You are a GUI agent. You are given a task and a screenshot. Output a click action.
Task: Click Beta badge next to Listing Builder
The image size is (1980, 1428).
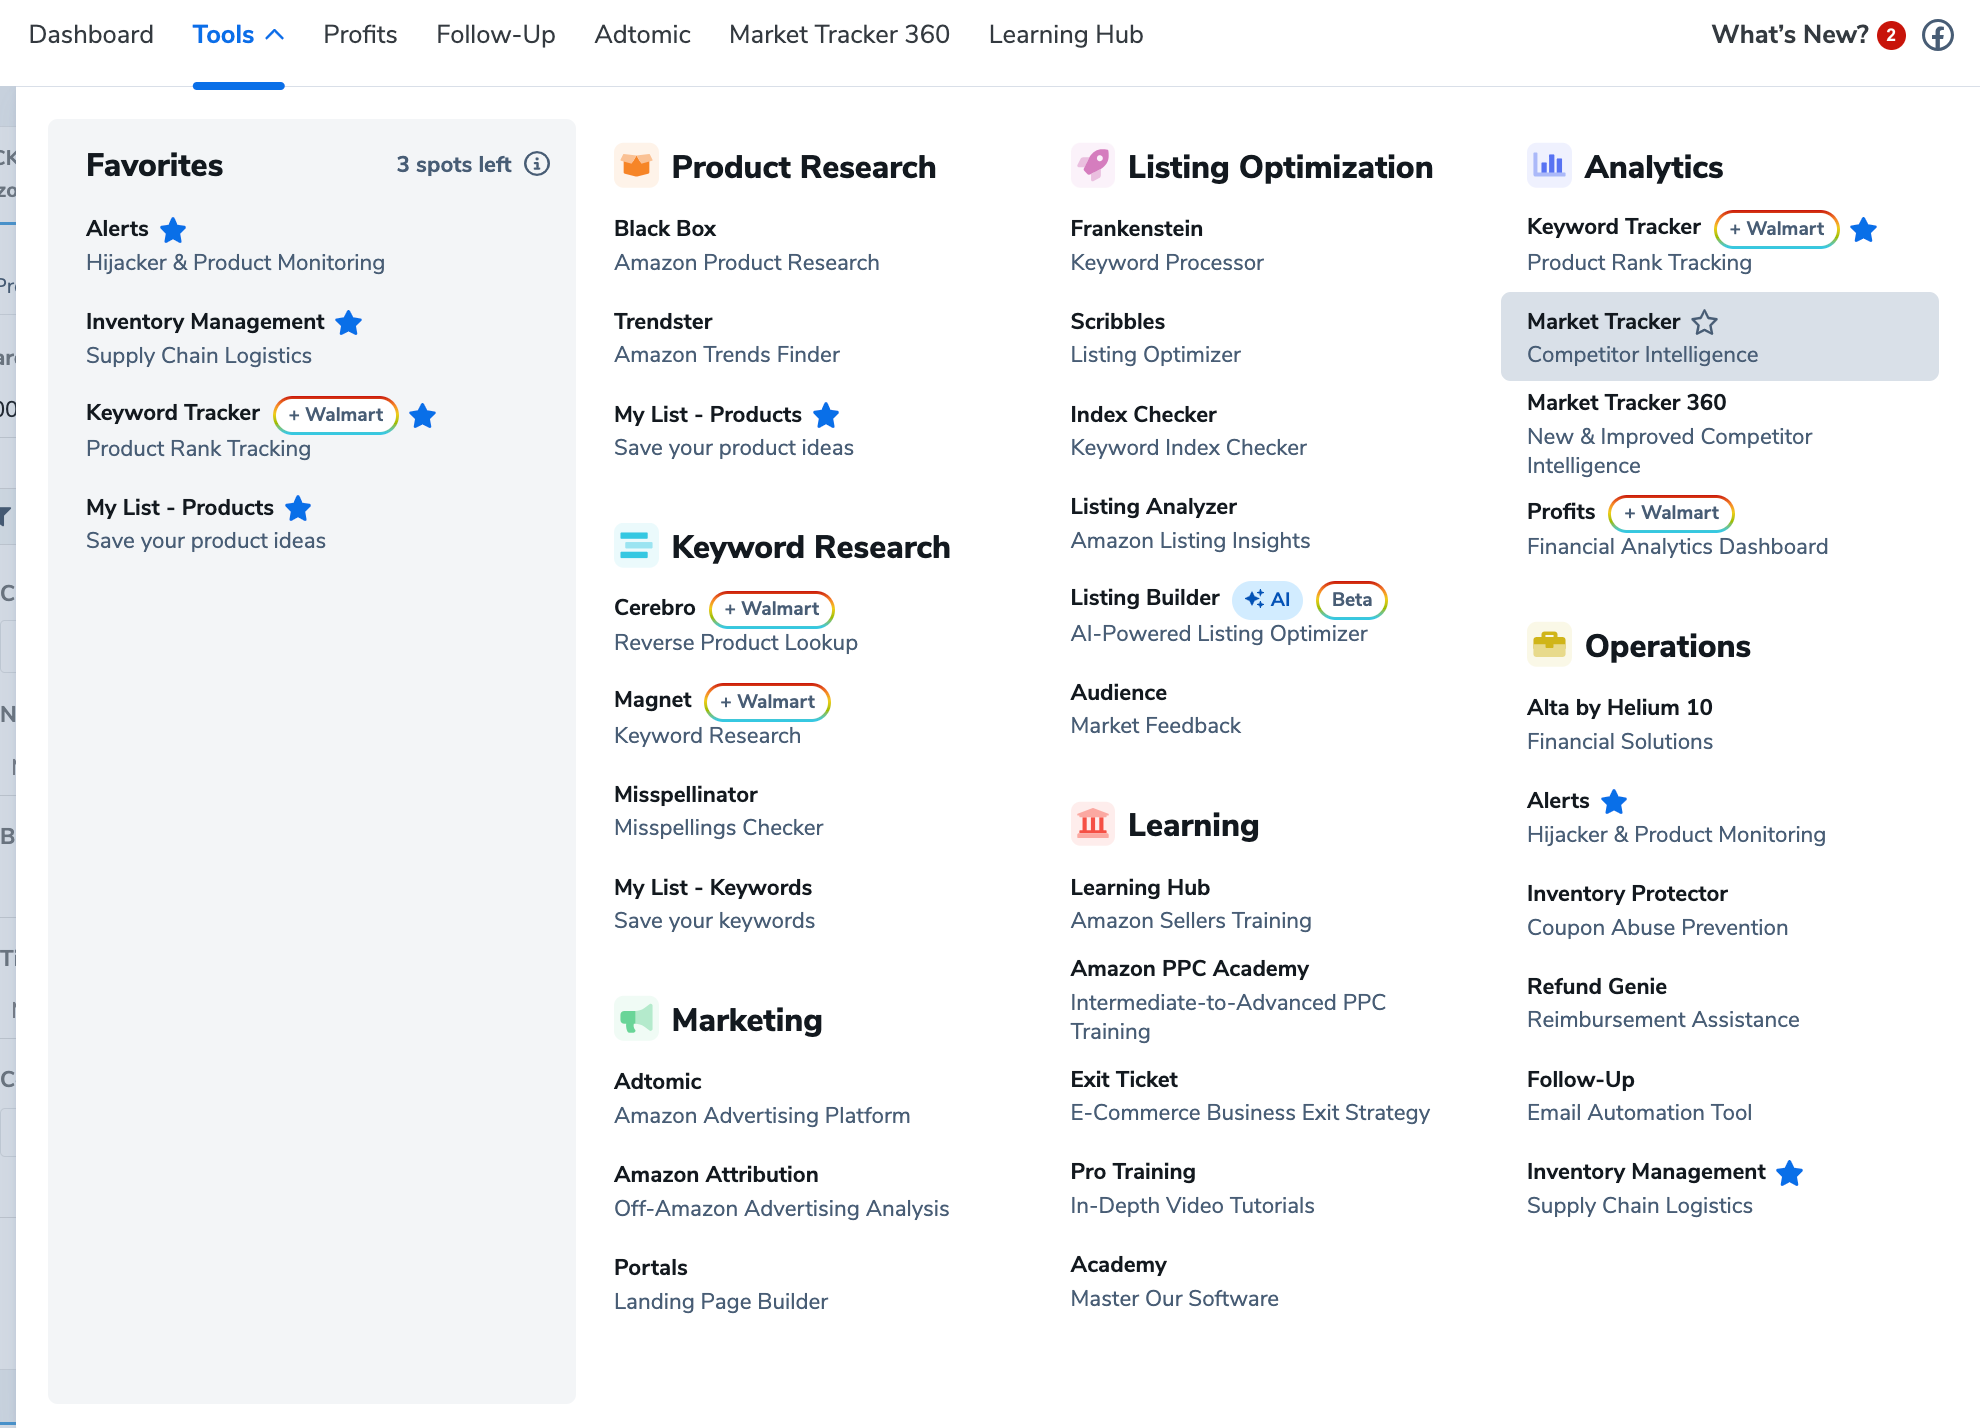(x=1352, y=599)
